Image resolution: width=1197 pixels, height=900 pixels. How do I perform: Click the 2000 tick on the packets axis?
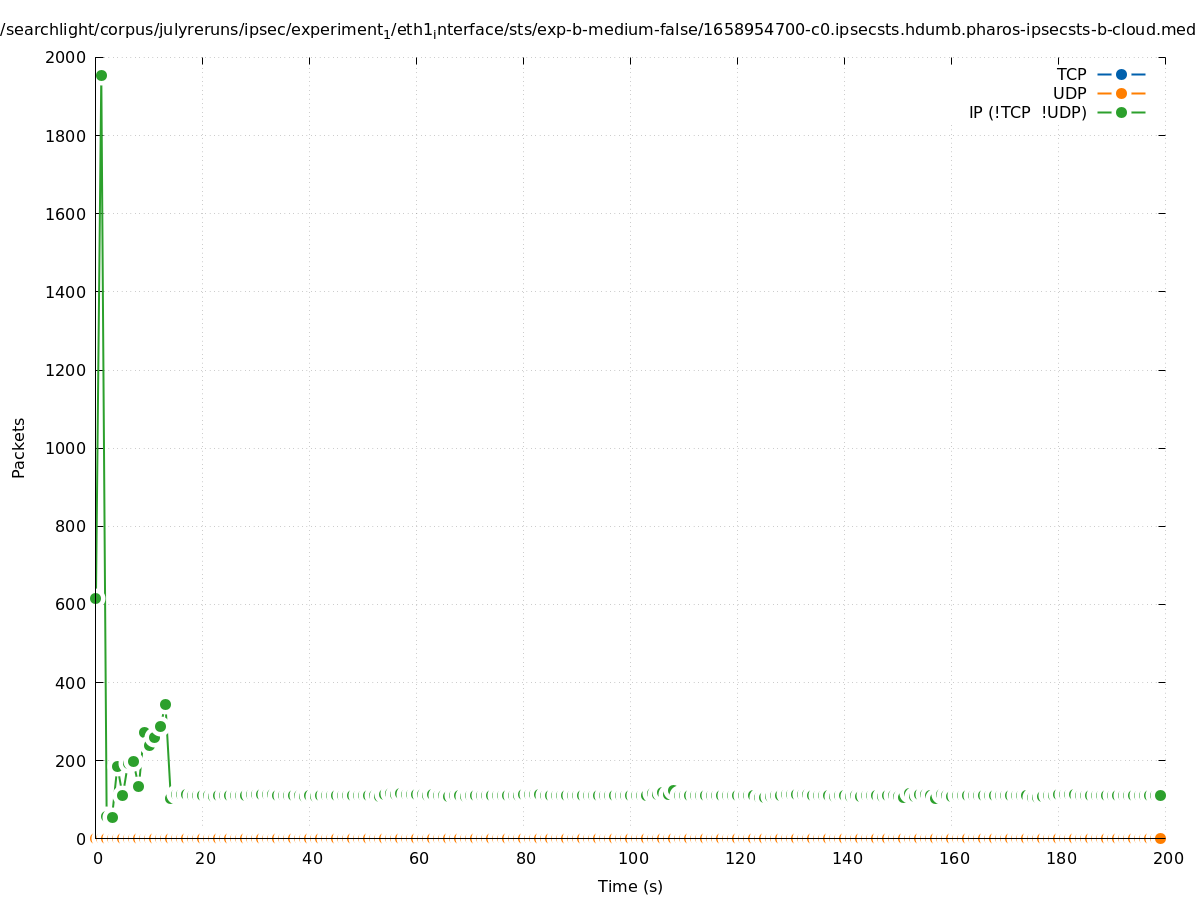pos(66,57)
